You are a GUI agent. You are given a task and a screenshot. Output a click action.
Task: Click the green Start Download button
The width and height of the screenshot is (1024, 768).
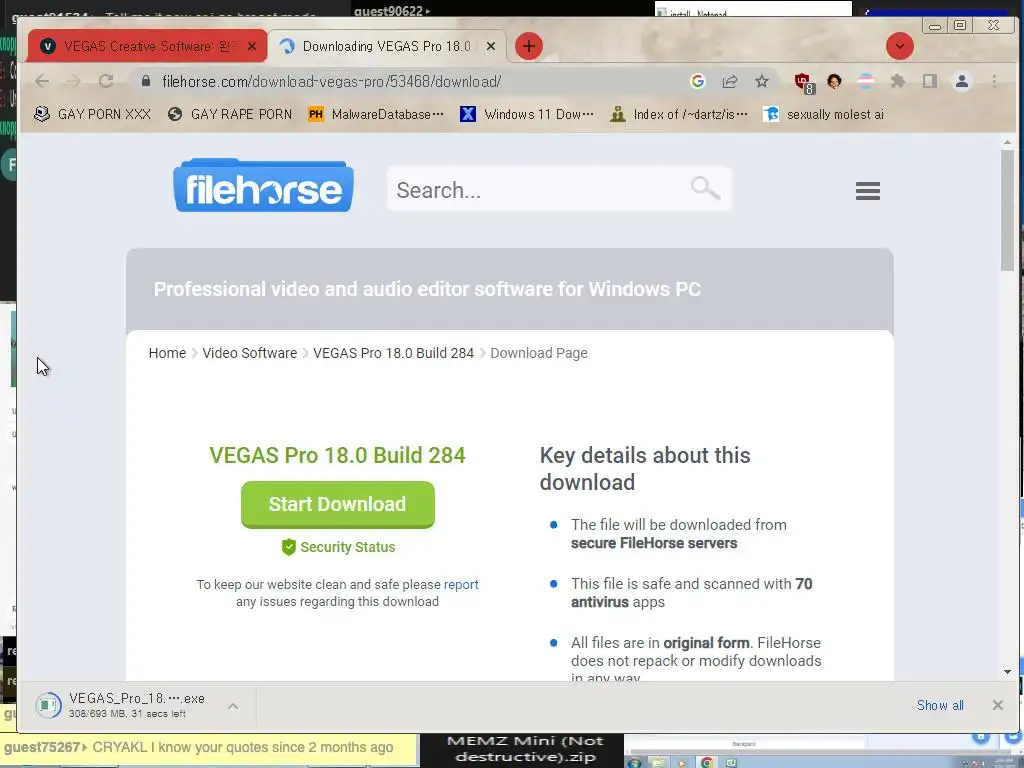338,504
